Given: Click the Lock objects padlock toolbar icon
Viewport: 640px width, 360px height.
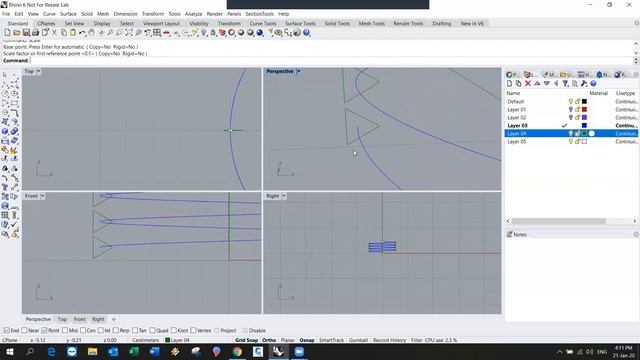Looking at the screenshot, I should click(213, 33).
